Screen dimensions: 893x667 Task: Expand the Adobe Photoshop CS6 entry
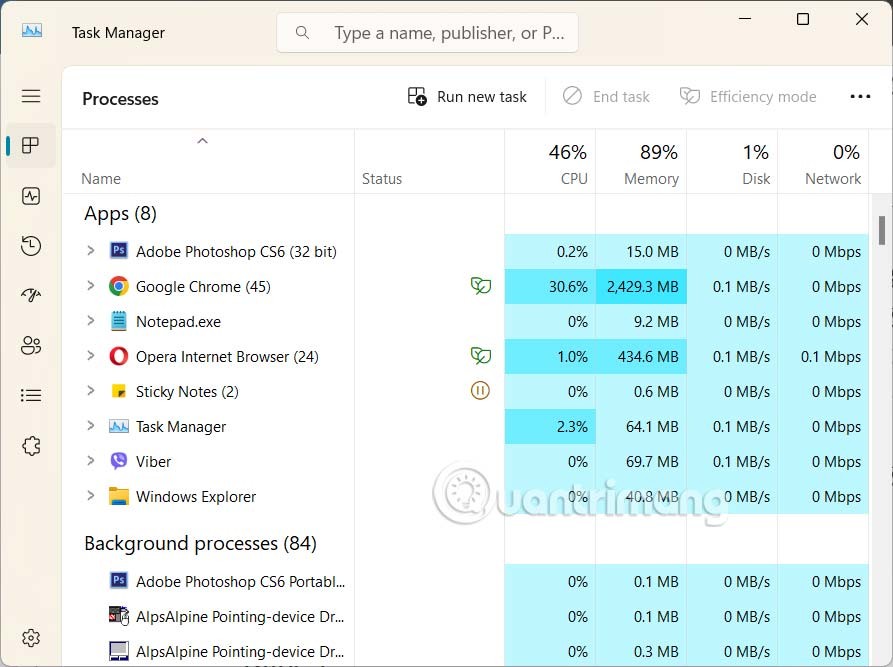point(91,251)
